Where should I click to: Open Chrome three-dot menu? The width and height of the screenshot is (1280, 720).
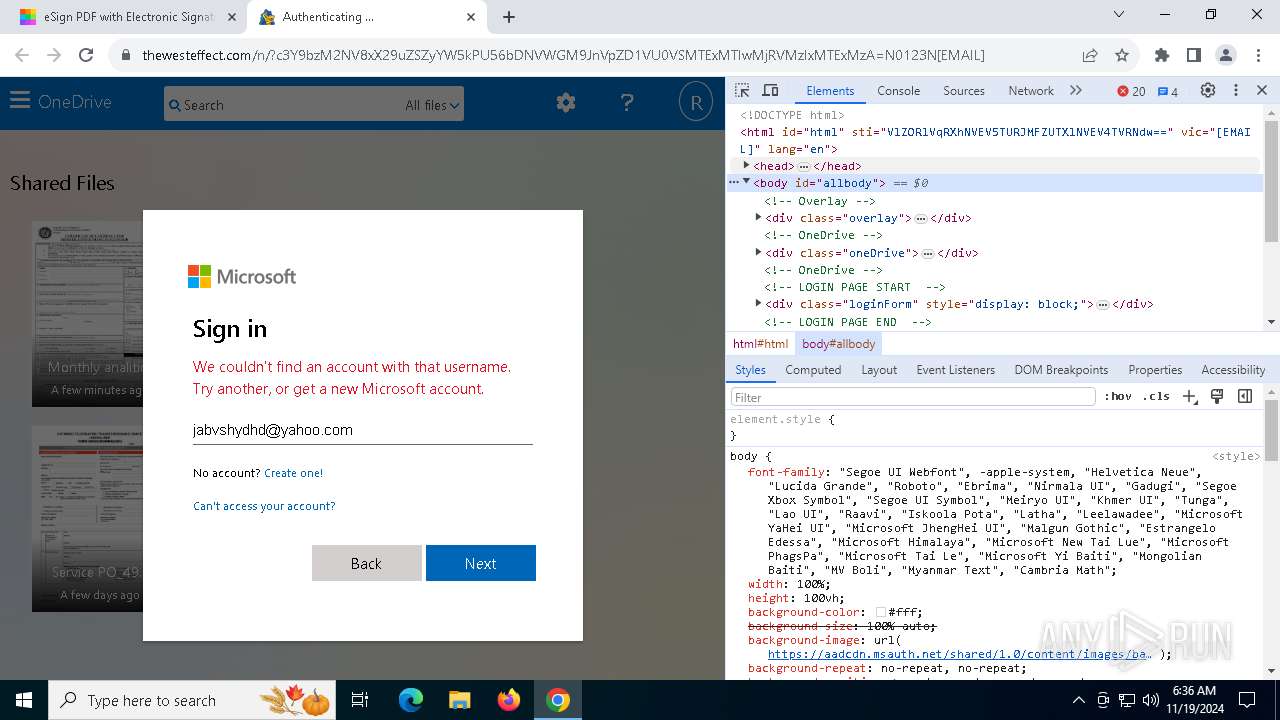click(1257, 55)
